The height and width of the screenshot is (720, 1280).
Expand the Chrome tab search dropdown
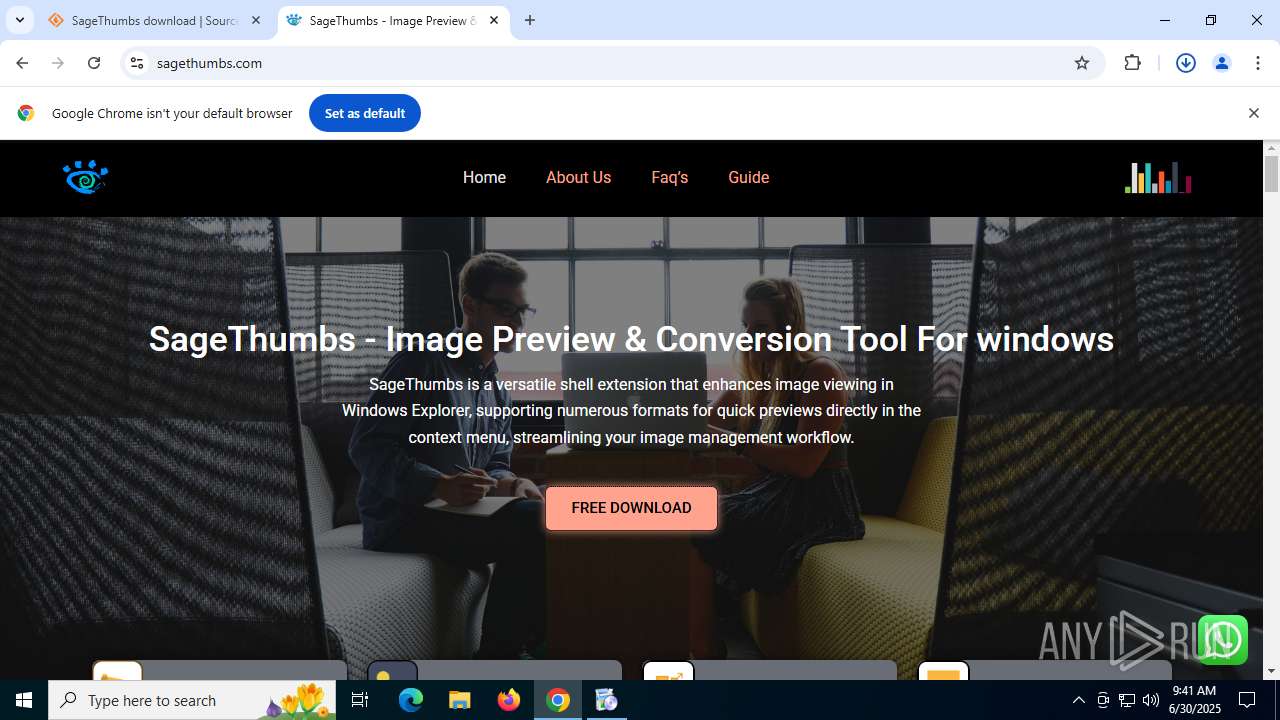tap(19, 20)
